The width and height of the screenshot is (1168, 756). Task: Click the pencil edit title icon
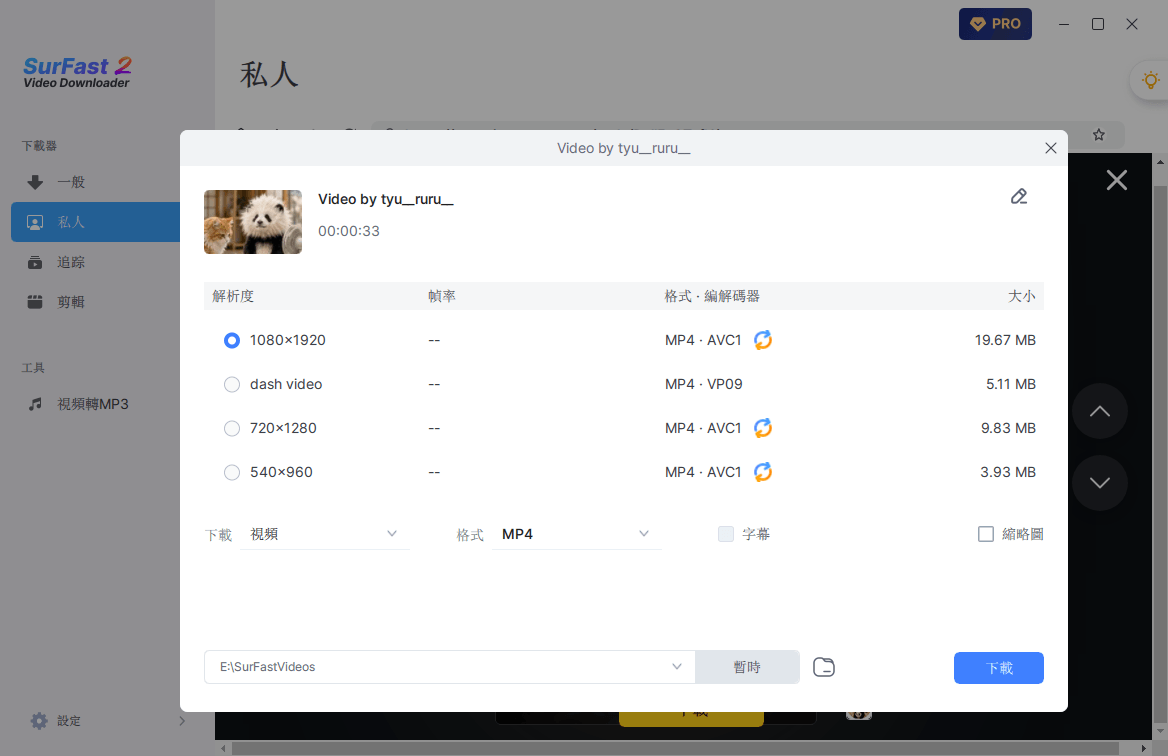click(x=1018, y=197)
